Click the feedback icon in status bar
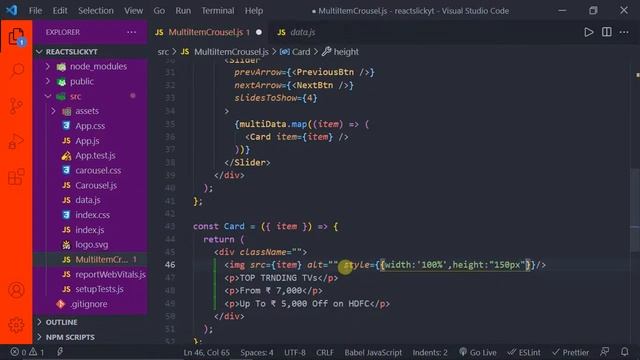This screenshot has width=640, height=360. tap(604, 352)
